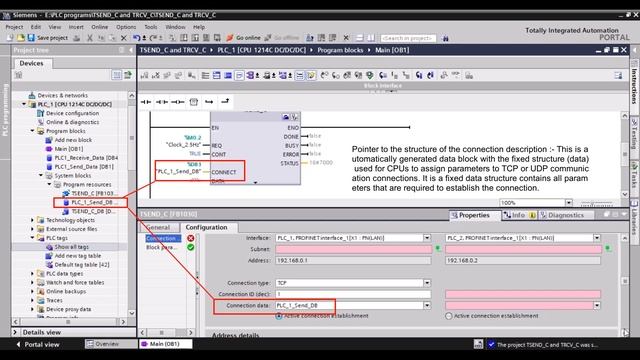This screenshot has height=360, width=640.
Task: Click the Undo arrow icon in main toolbar
Action: pos(136,38)
